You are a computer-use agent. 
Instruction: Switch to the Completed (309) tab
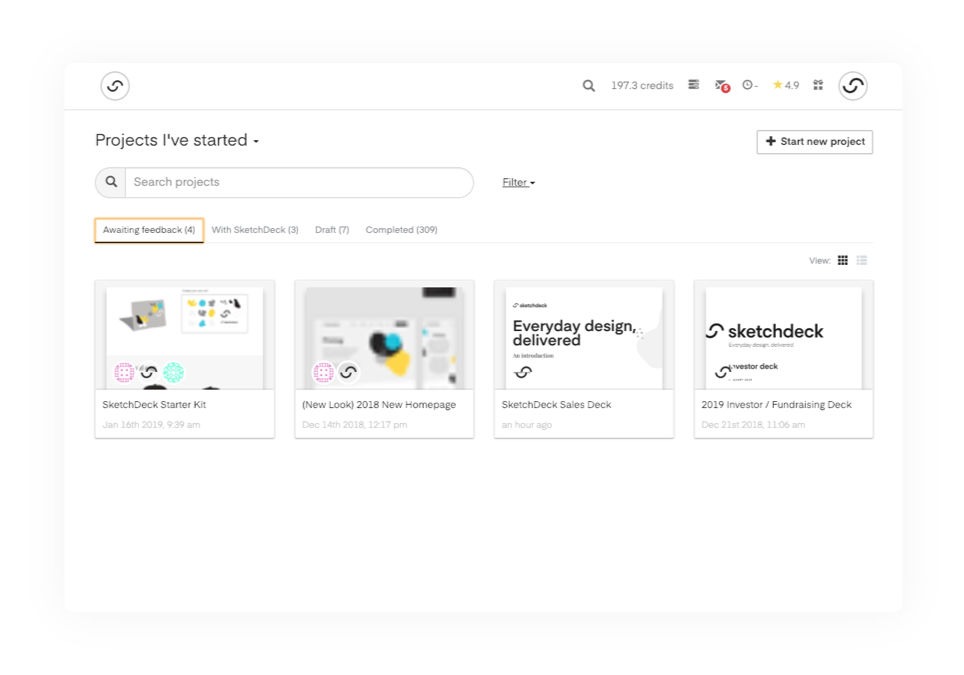click(x=401, y=230)
